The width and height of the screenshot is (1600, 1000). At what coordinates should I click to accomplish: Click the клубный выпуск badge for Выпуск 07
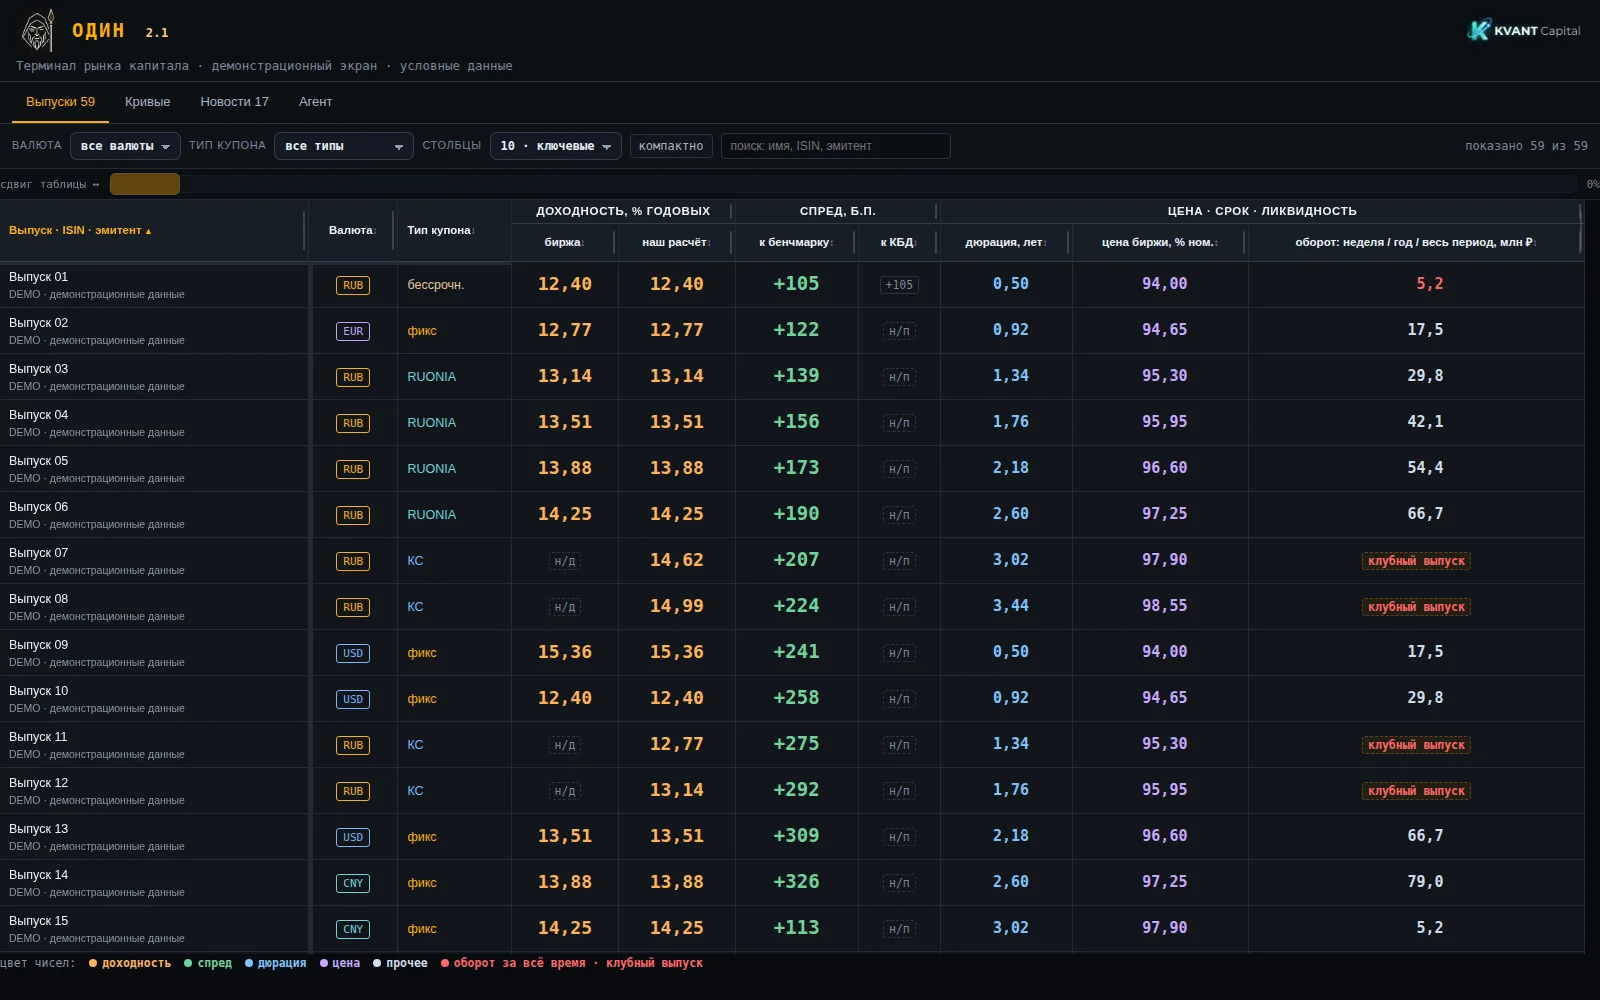(1416, 561)
